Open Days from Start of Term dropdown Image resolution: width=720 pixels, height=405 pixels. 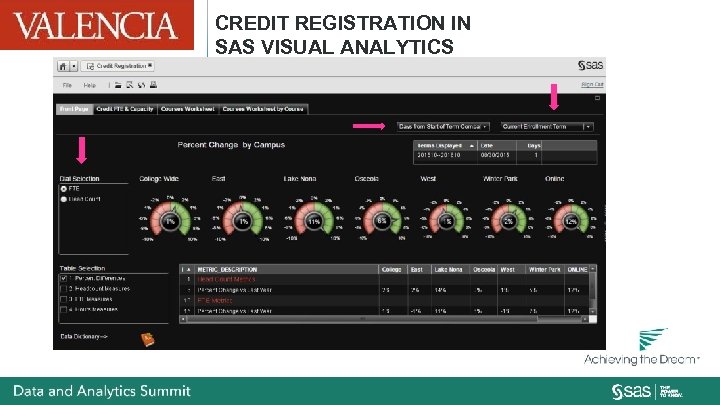coord(443,126)
